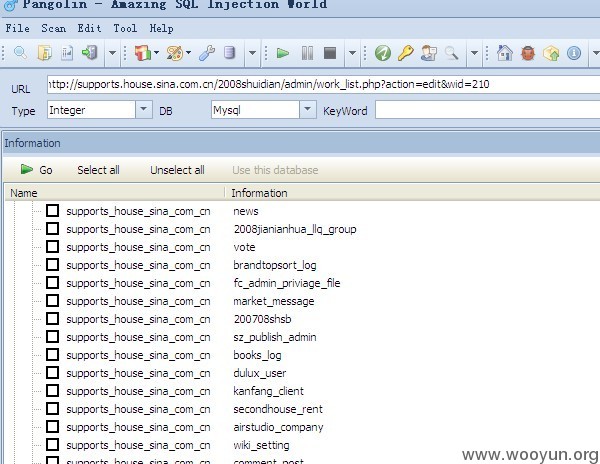Screen dimensions: 600x464
Task: Click the Pangolin app icon in title bar
Action: click(10, 5)
